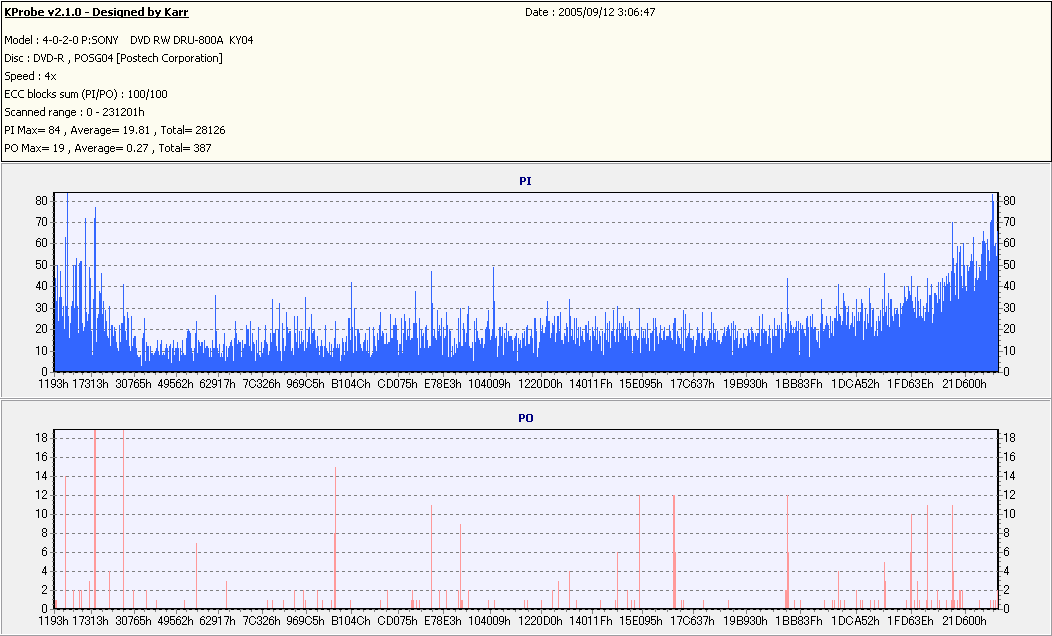
Task: Click PI chart x-axis label 104009h
Action: tap(489, 384)
